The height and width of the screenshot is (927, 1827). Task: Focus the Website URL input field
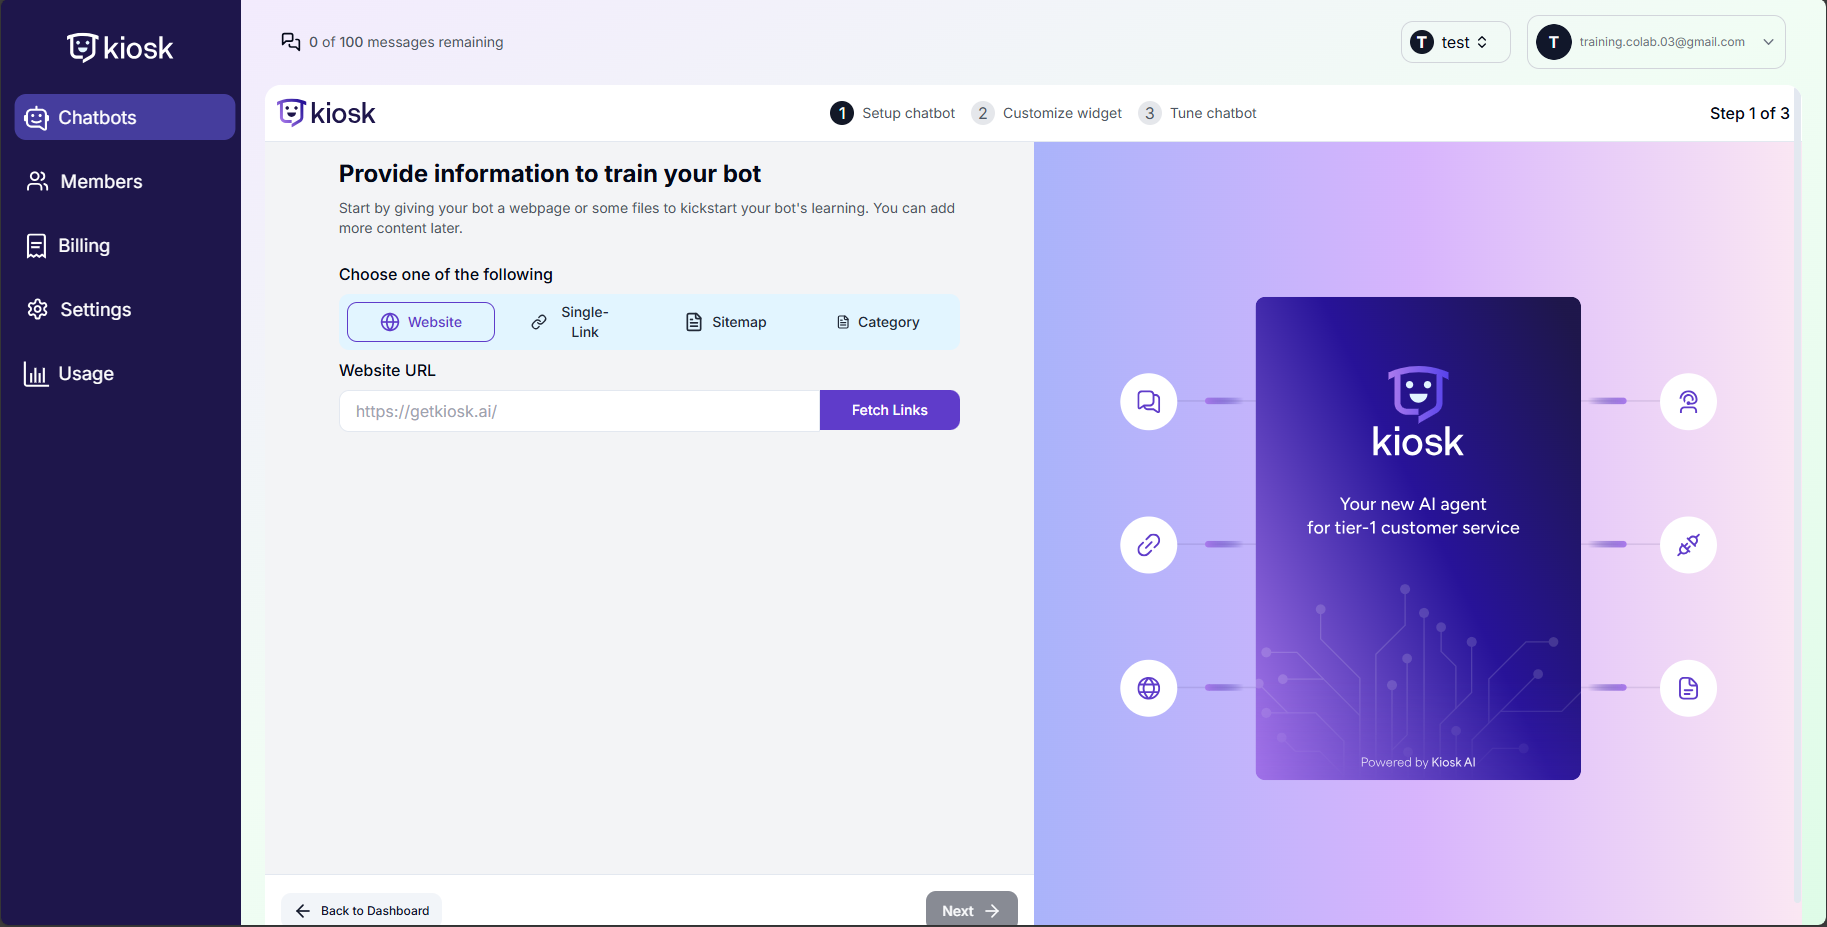[x=579, y=411]
